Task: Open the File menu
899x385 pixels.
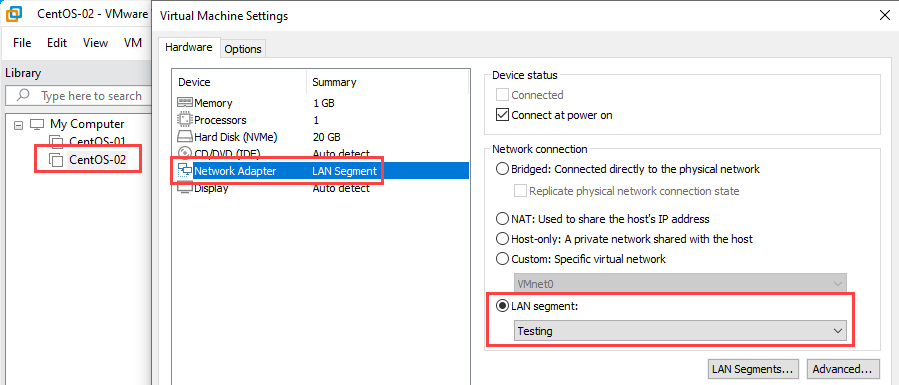Action: [22, 43]
